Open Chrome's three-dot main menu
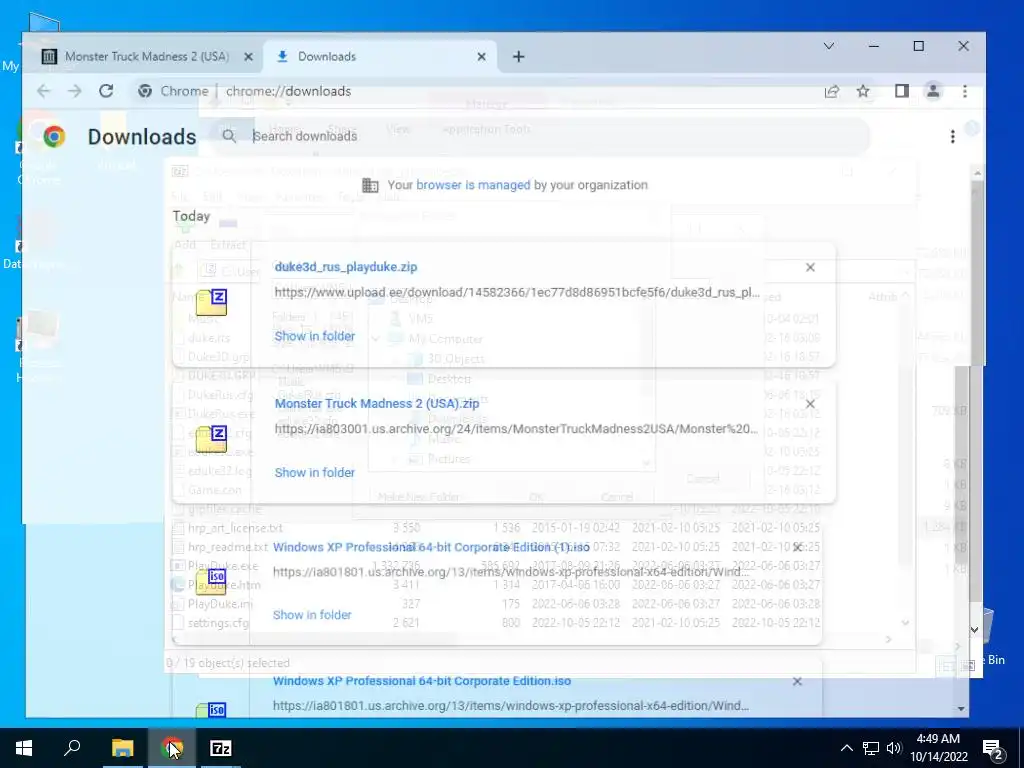The height and width of the screenshot is (768, 1024). point(965,91)
